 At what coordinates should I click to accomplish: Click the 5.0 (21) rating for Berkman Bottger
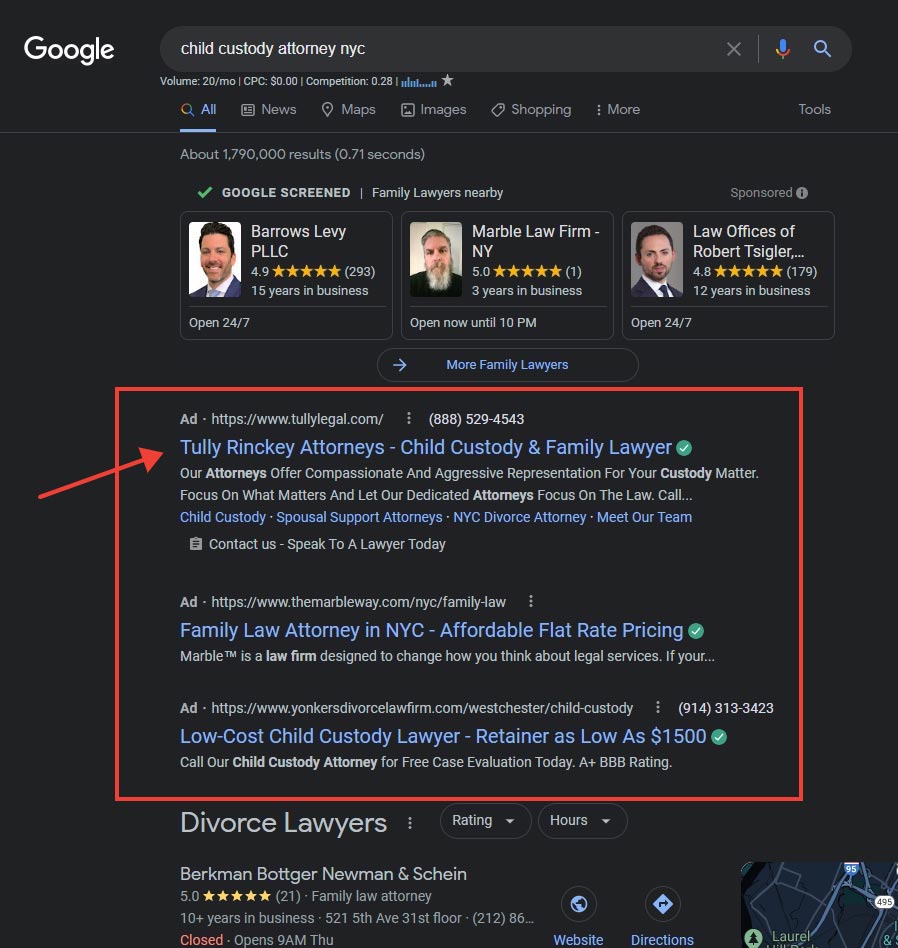click(x=241, y=896)
